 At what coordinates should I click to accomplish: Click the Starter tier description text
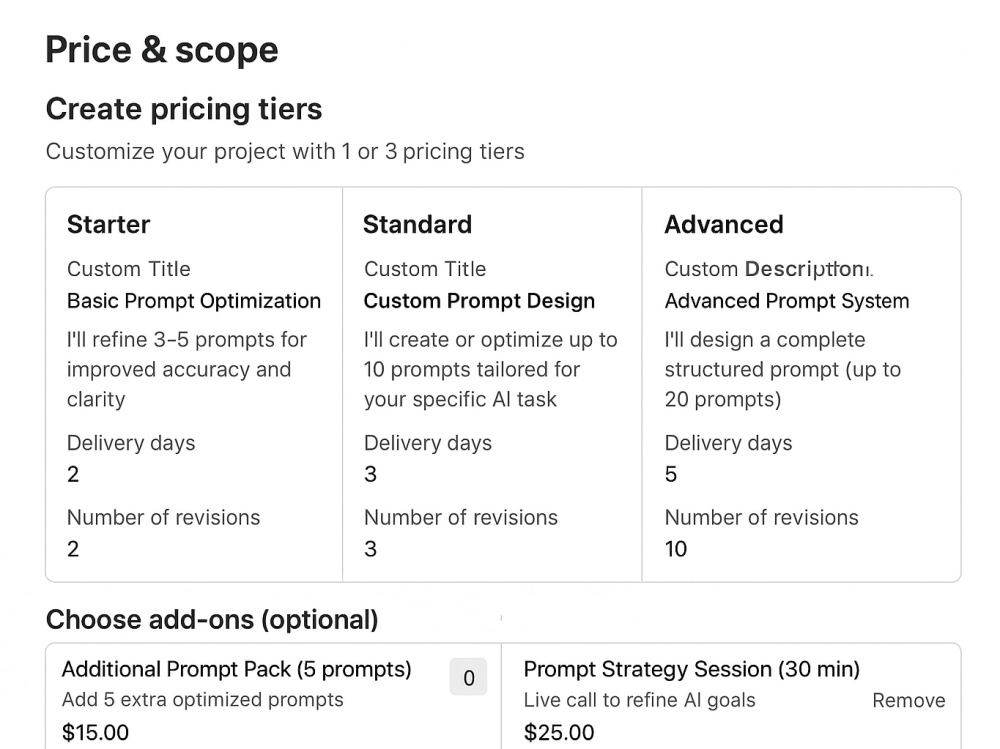coord(187,369)
